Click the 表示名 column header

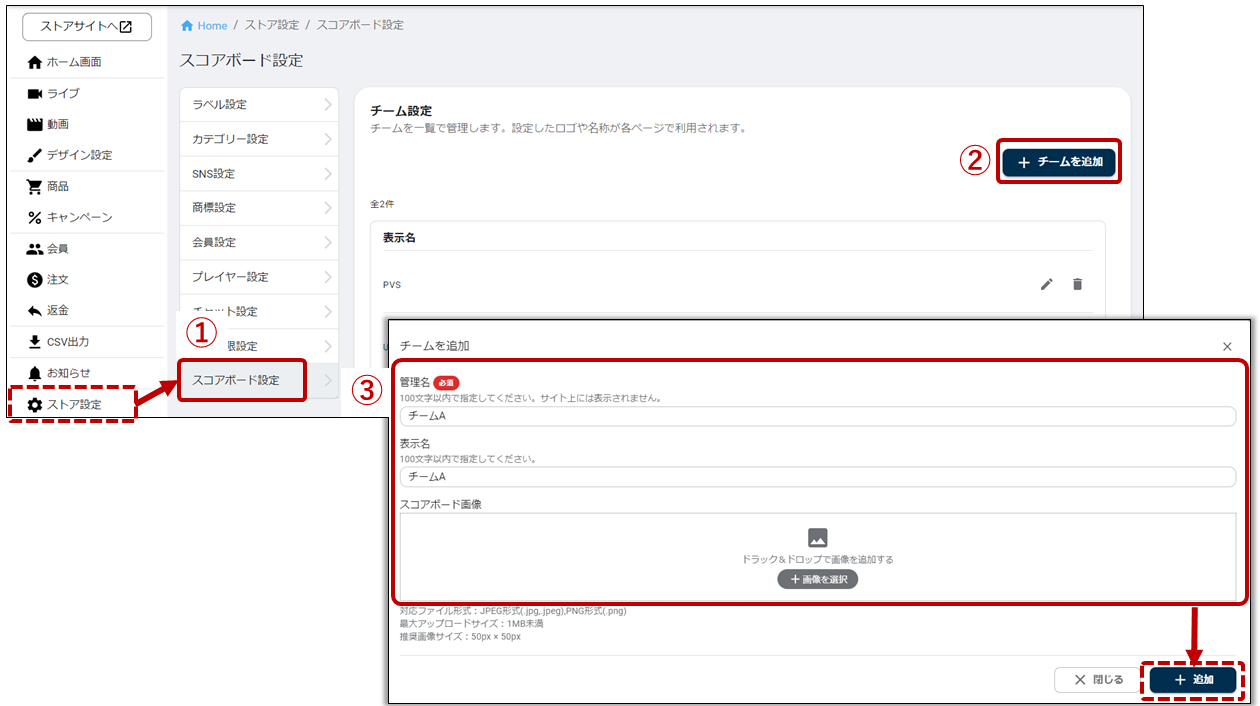[x=399, y=238]
